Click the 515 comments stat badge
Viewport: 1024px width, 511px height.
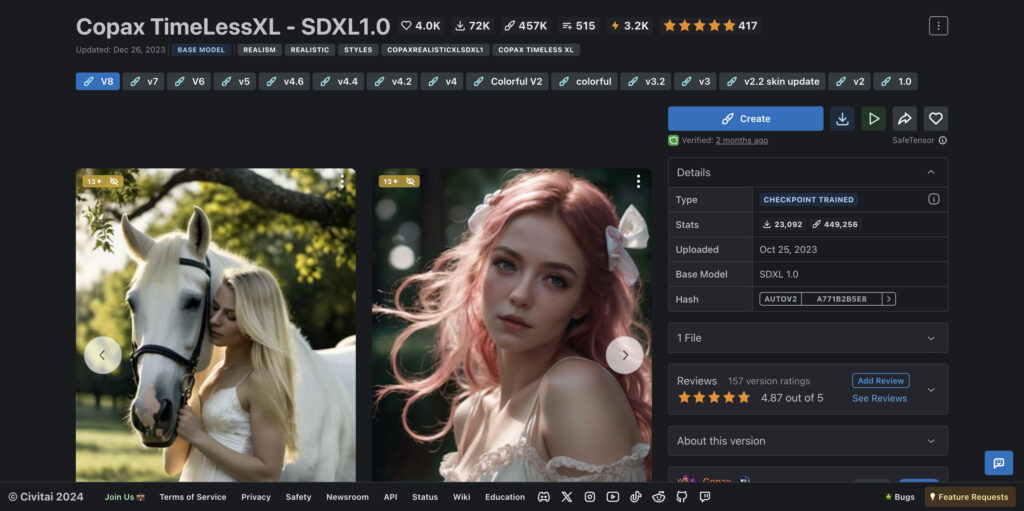click(x=579, y=26)
